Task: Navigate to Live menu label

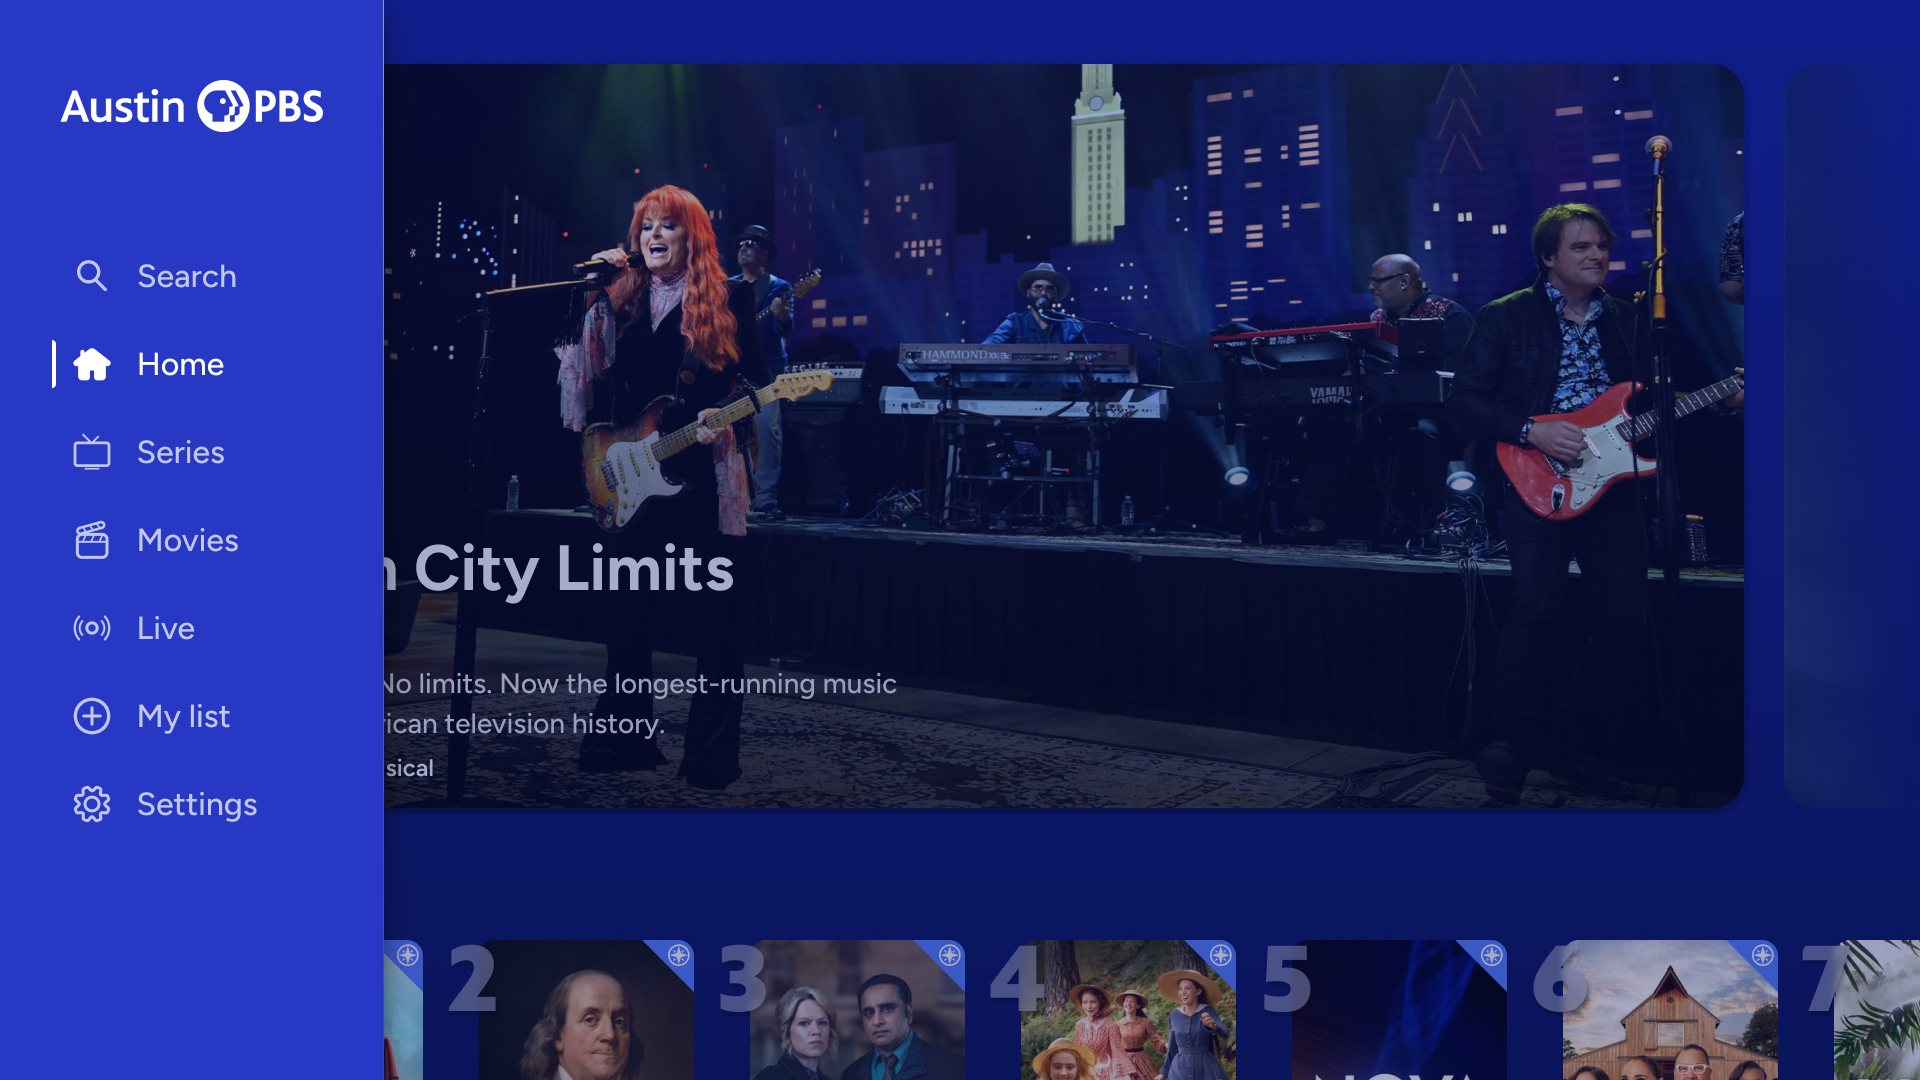Action: [x=166, y=628]
